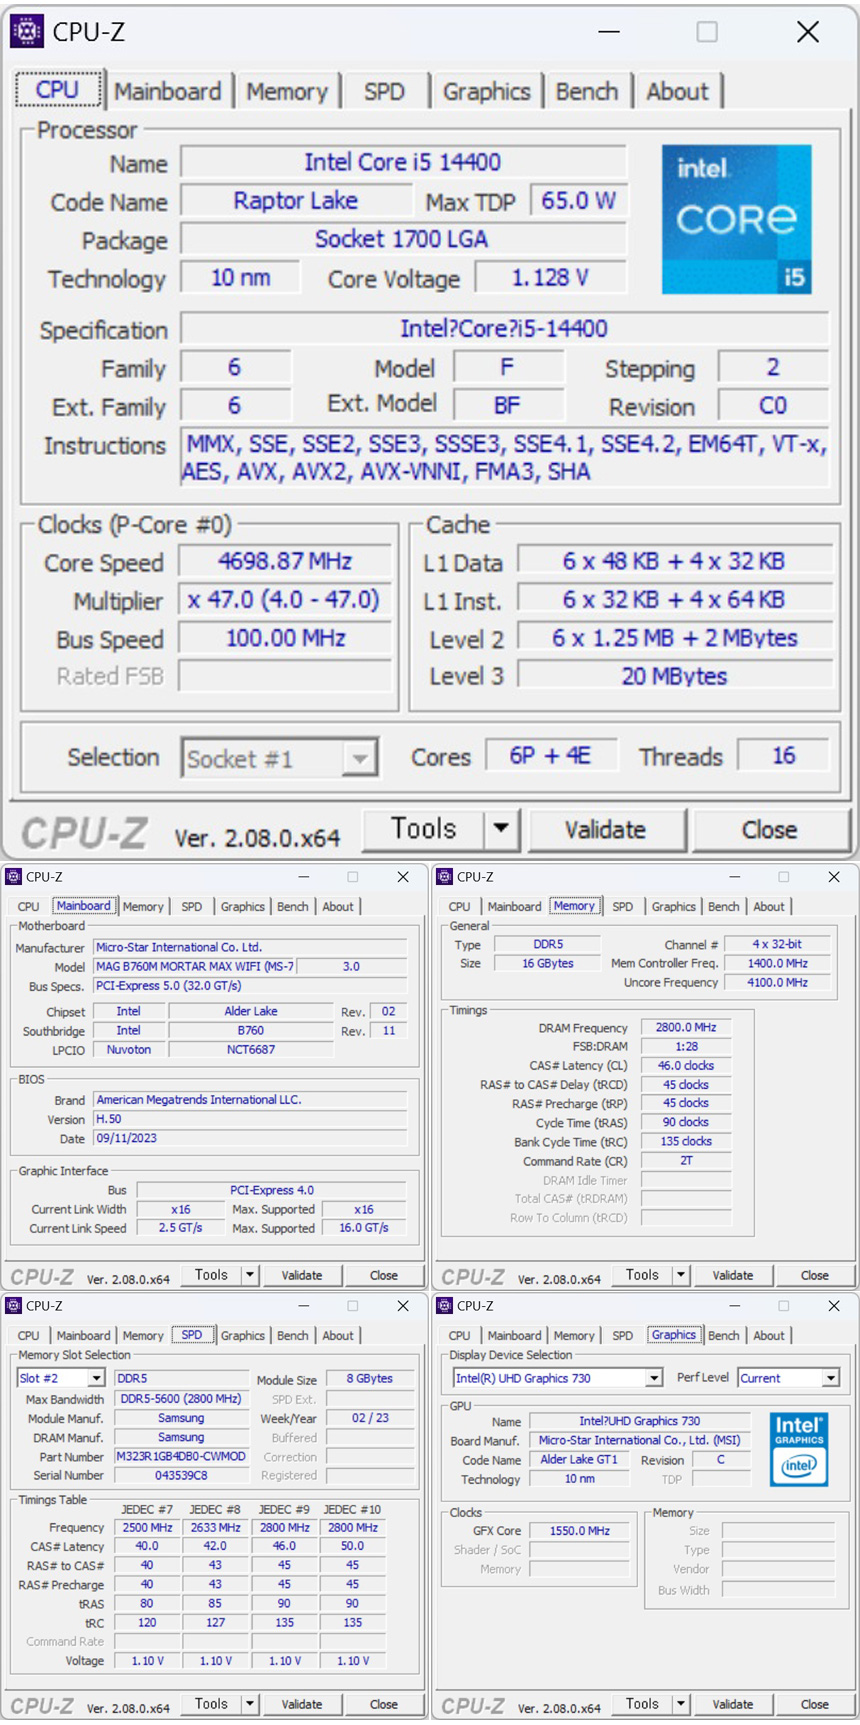Open Tools dropdown arrow in large CPU window
The width and height of the screenshot is (860, 1725).
[501, 829]
